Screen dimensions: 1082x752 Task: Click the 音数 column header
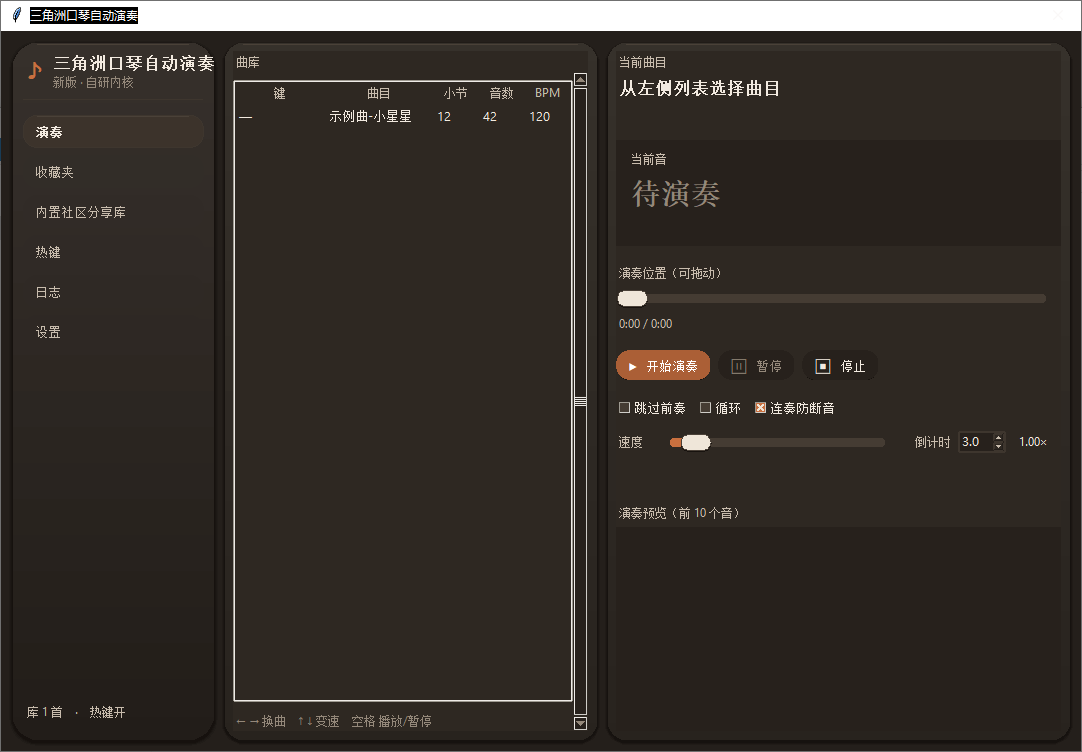pos(501,93)
